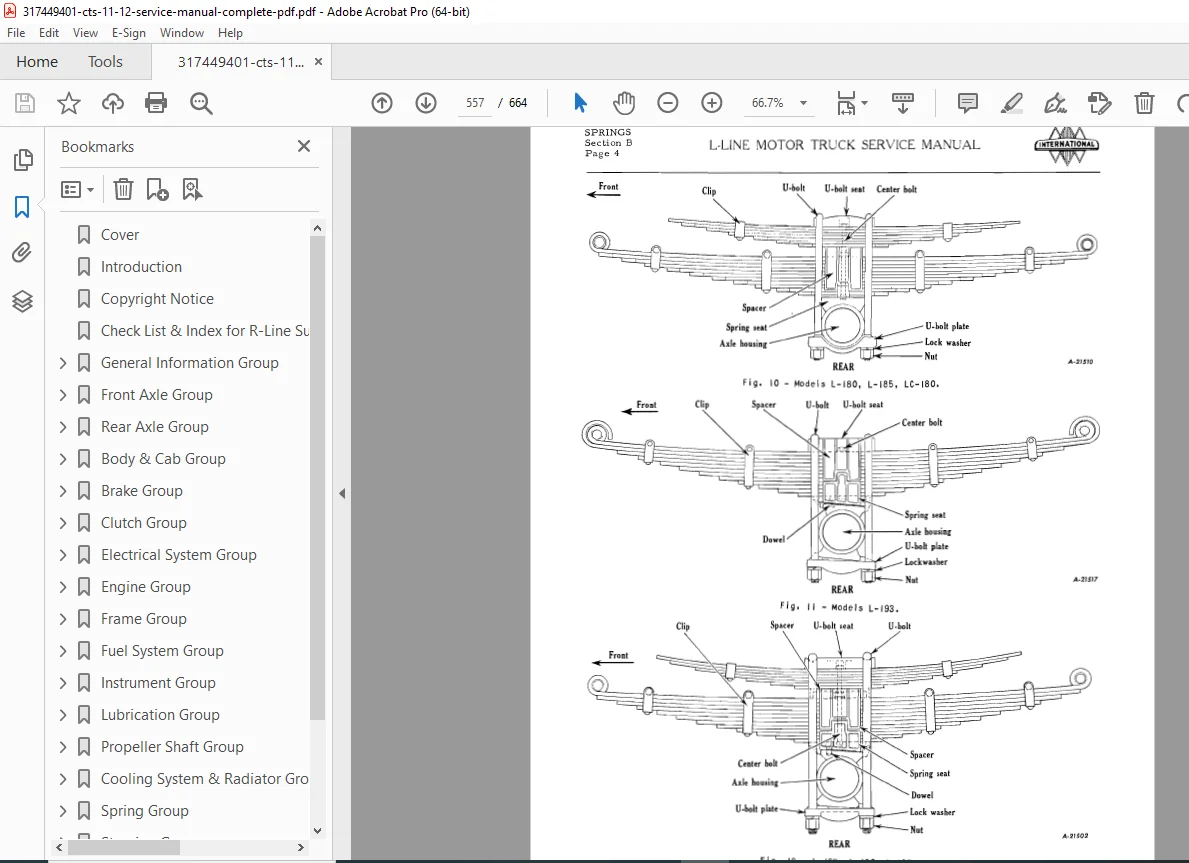Collapse navigation pane with divider arrow

tap(342, 493)
